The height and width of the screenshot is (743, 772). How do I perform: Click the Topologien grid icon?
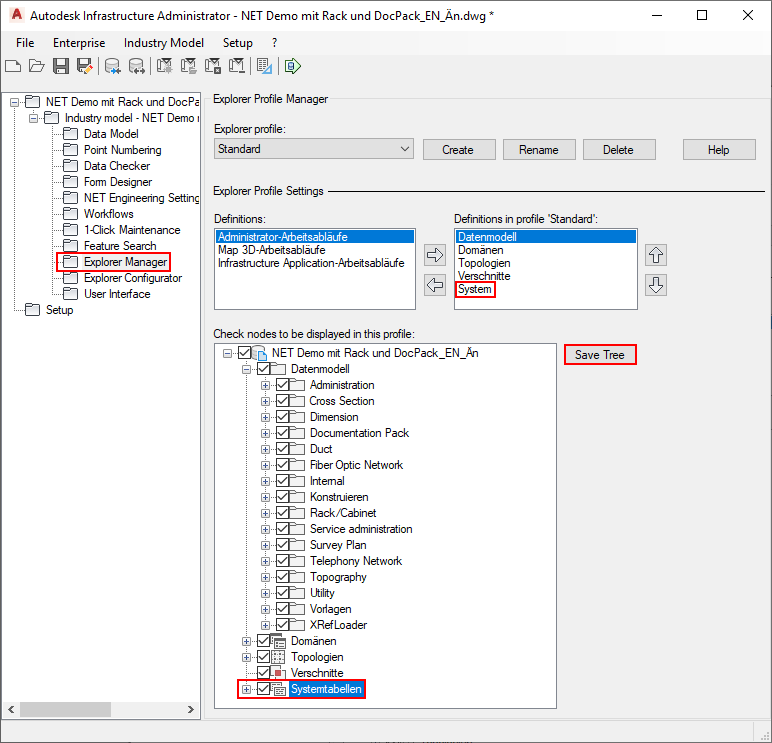(279, 657)
